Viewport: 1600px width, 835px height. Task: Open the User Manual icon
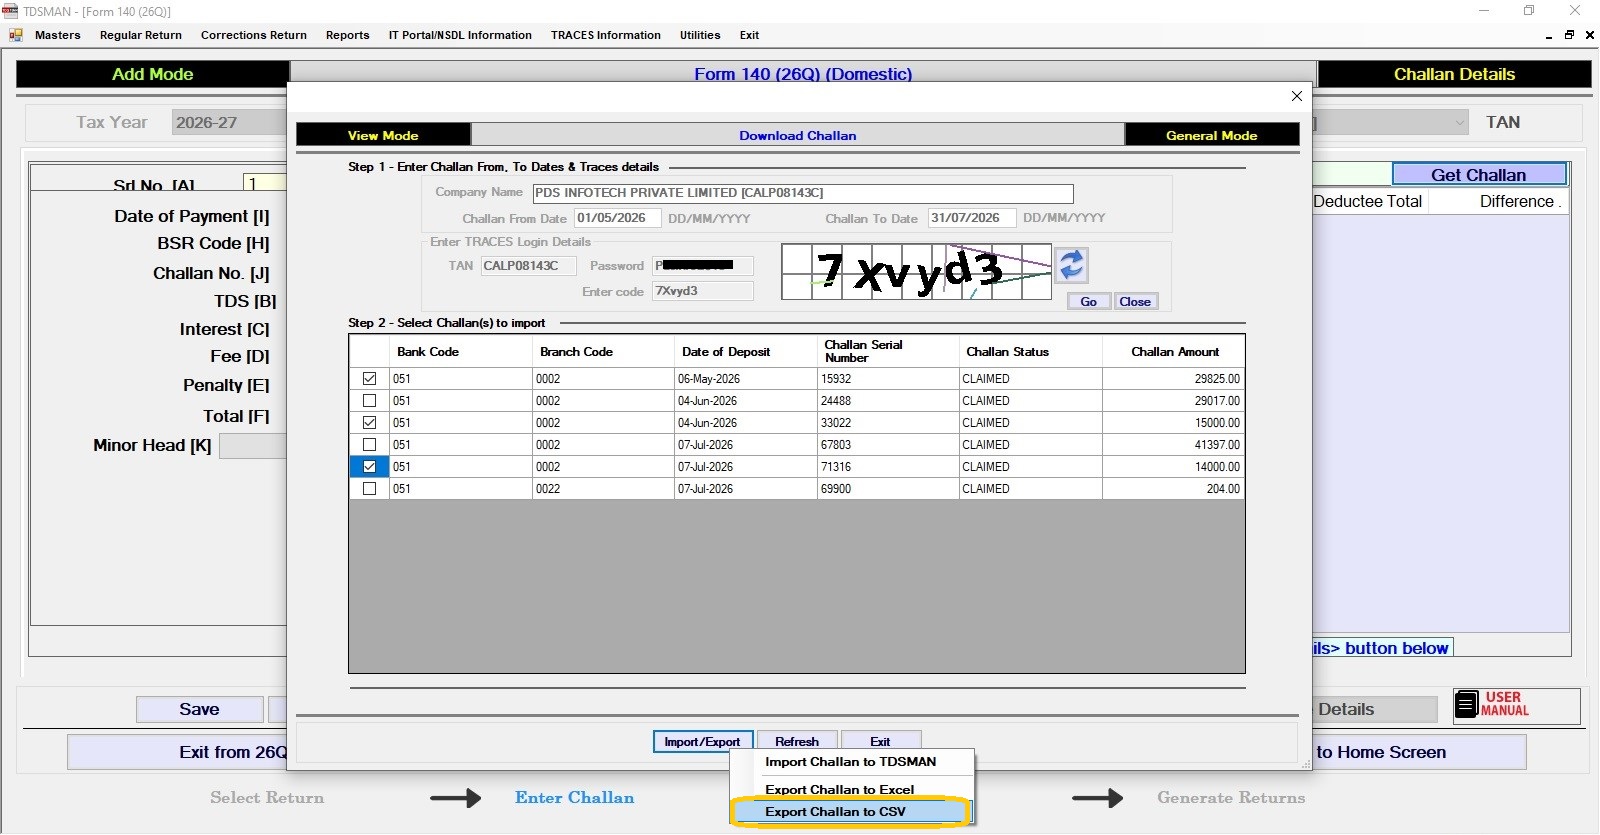point(1517,705)
